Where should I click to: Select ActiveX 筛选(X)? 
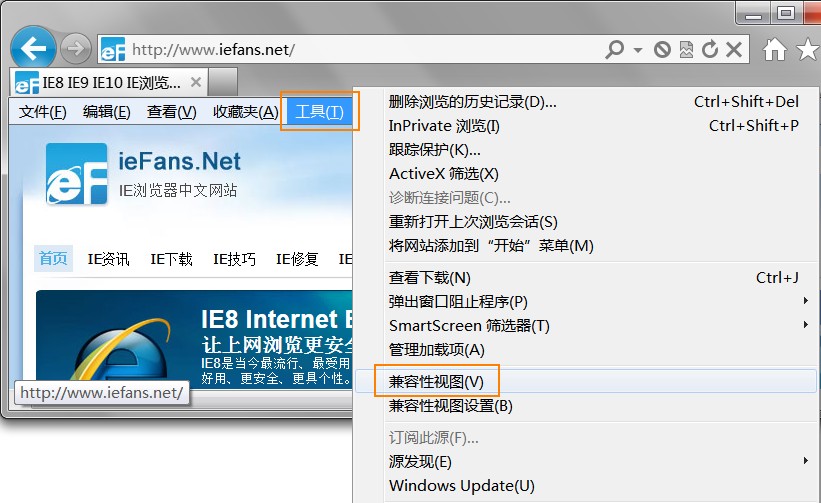point(585,174)
